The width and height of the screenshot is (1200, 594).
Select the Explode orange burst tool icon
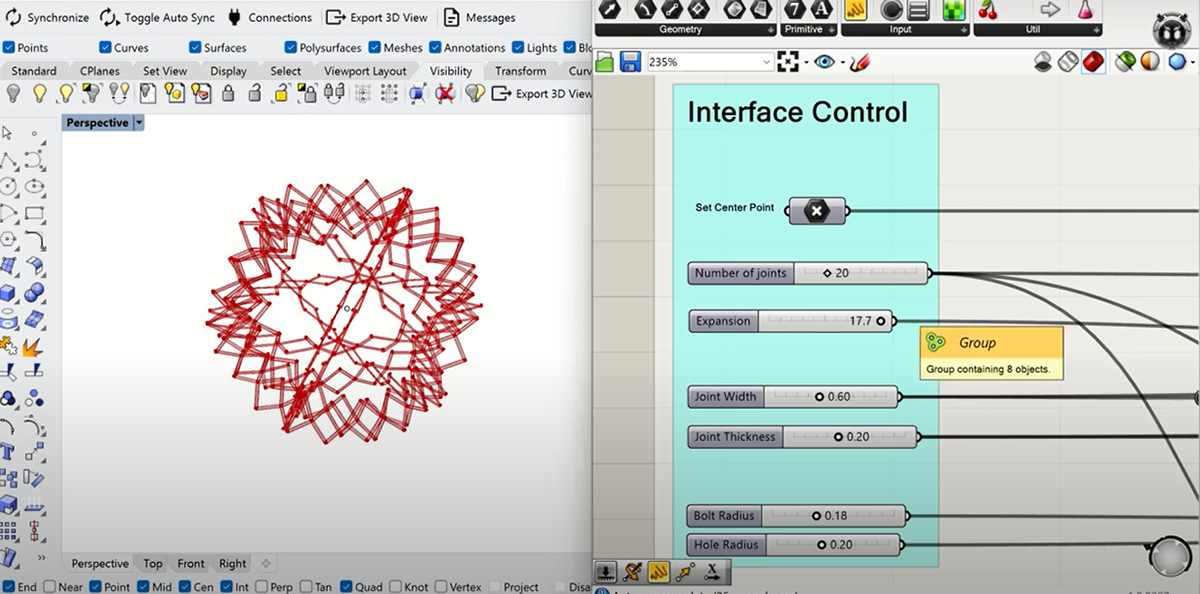point(34,347)
